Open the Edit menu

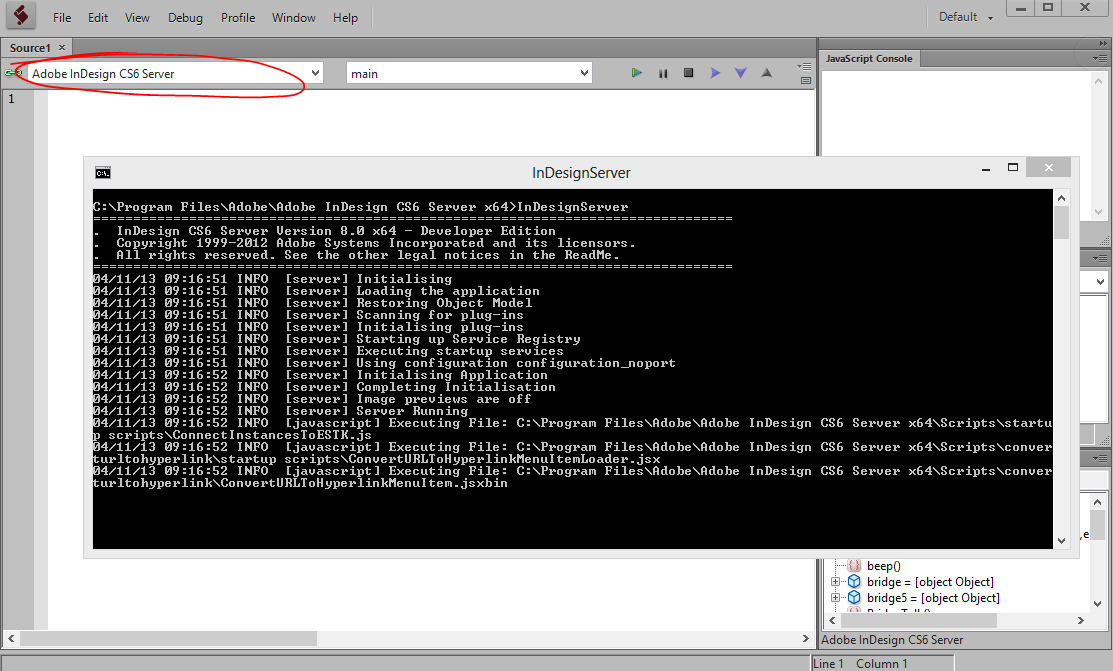tap(98, 18)
